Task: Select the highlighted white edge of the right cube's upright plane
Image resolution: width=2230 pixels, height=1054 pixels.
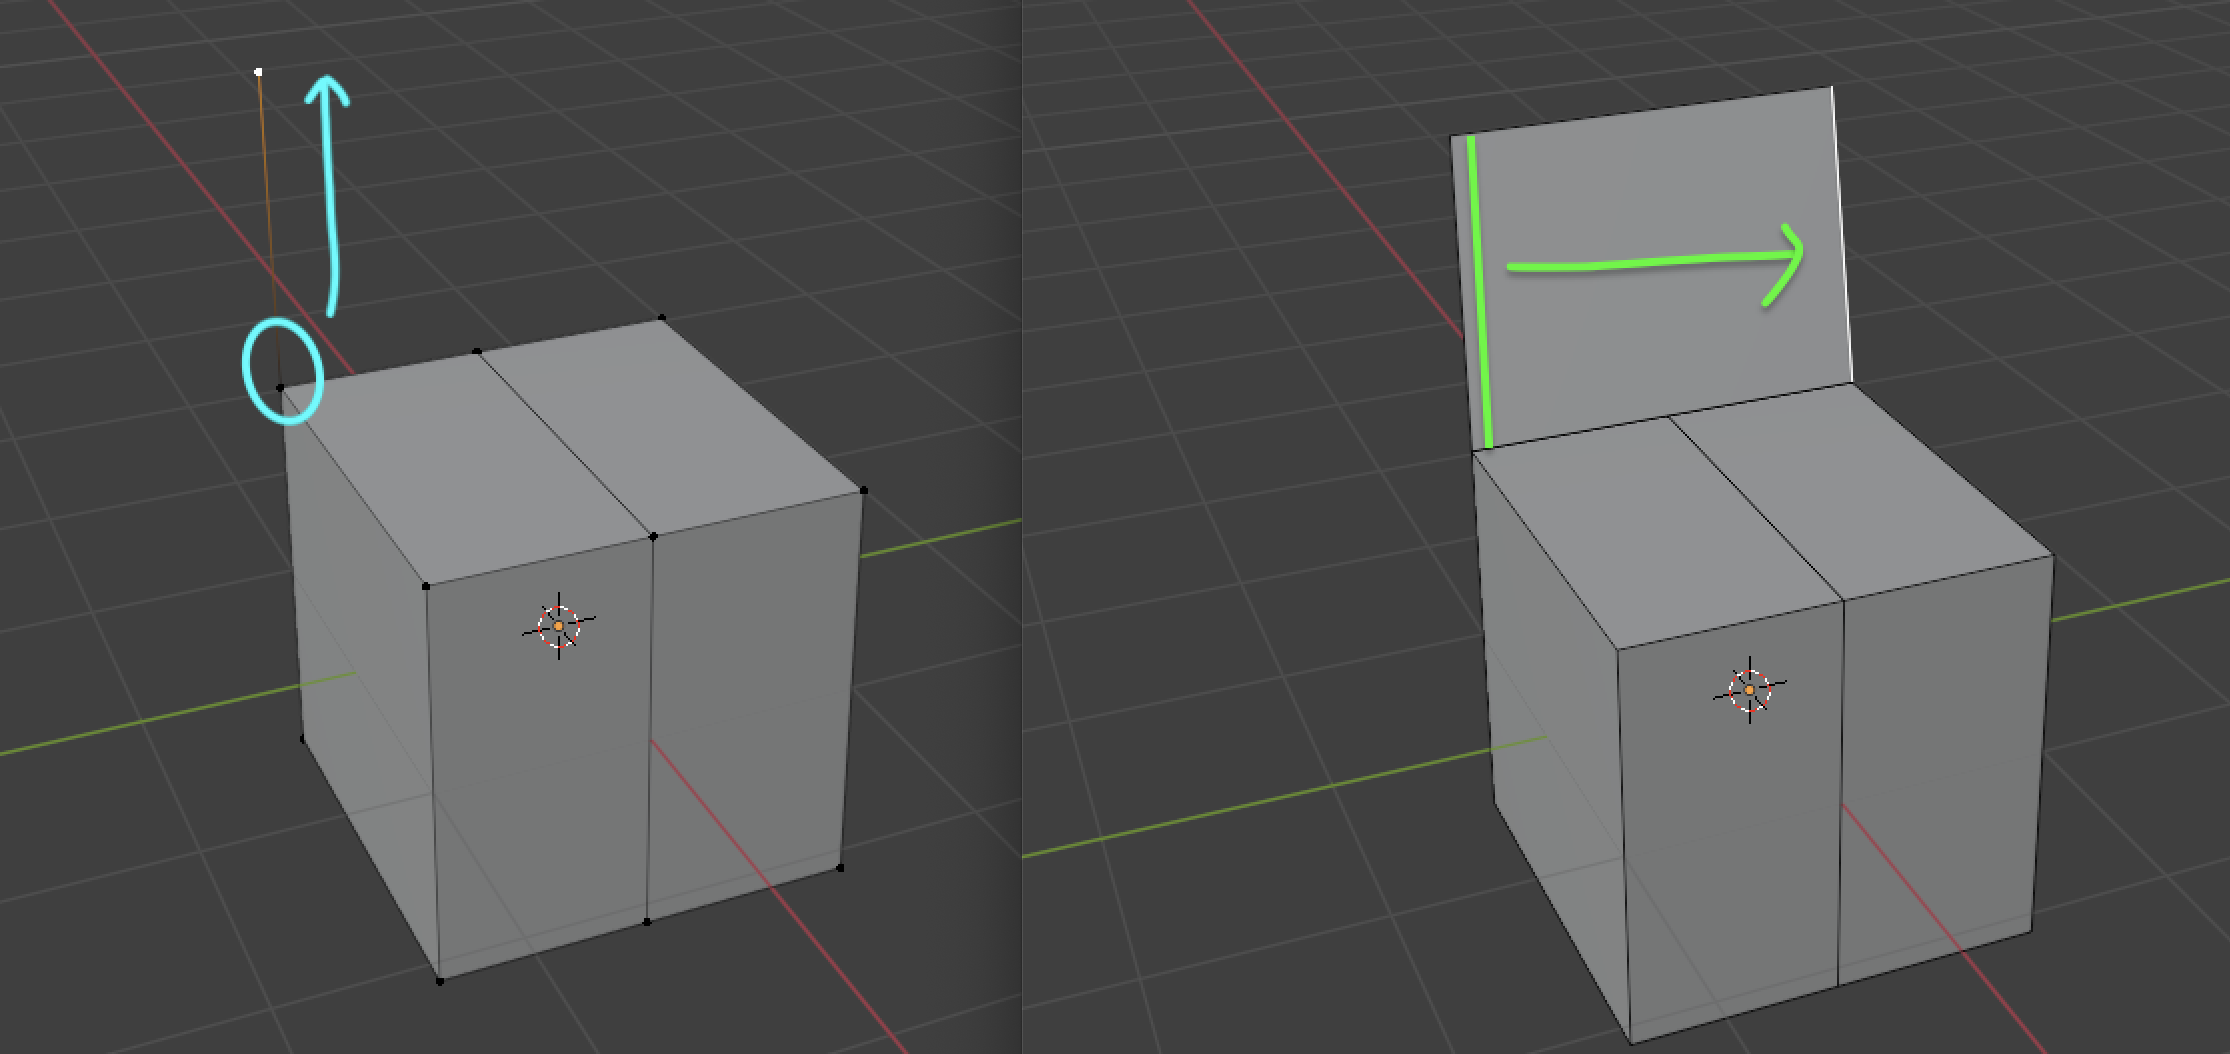Action: (1842, 235)
